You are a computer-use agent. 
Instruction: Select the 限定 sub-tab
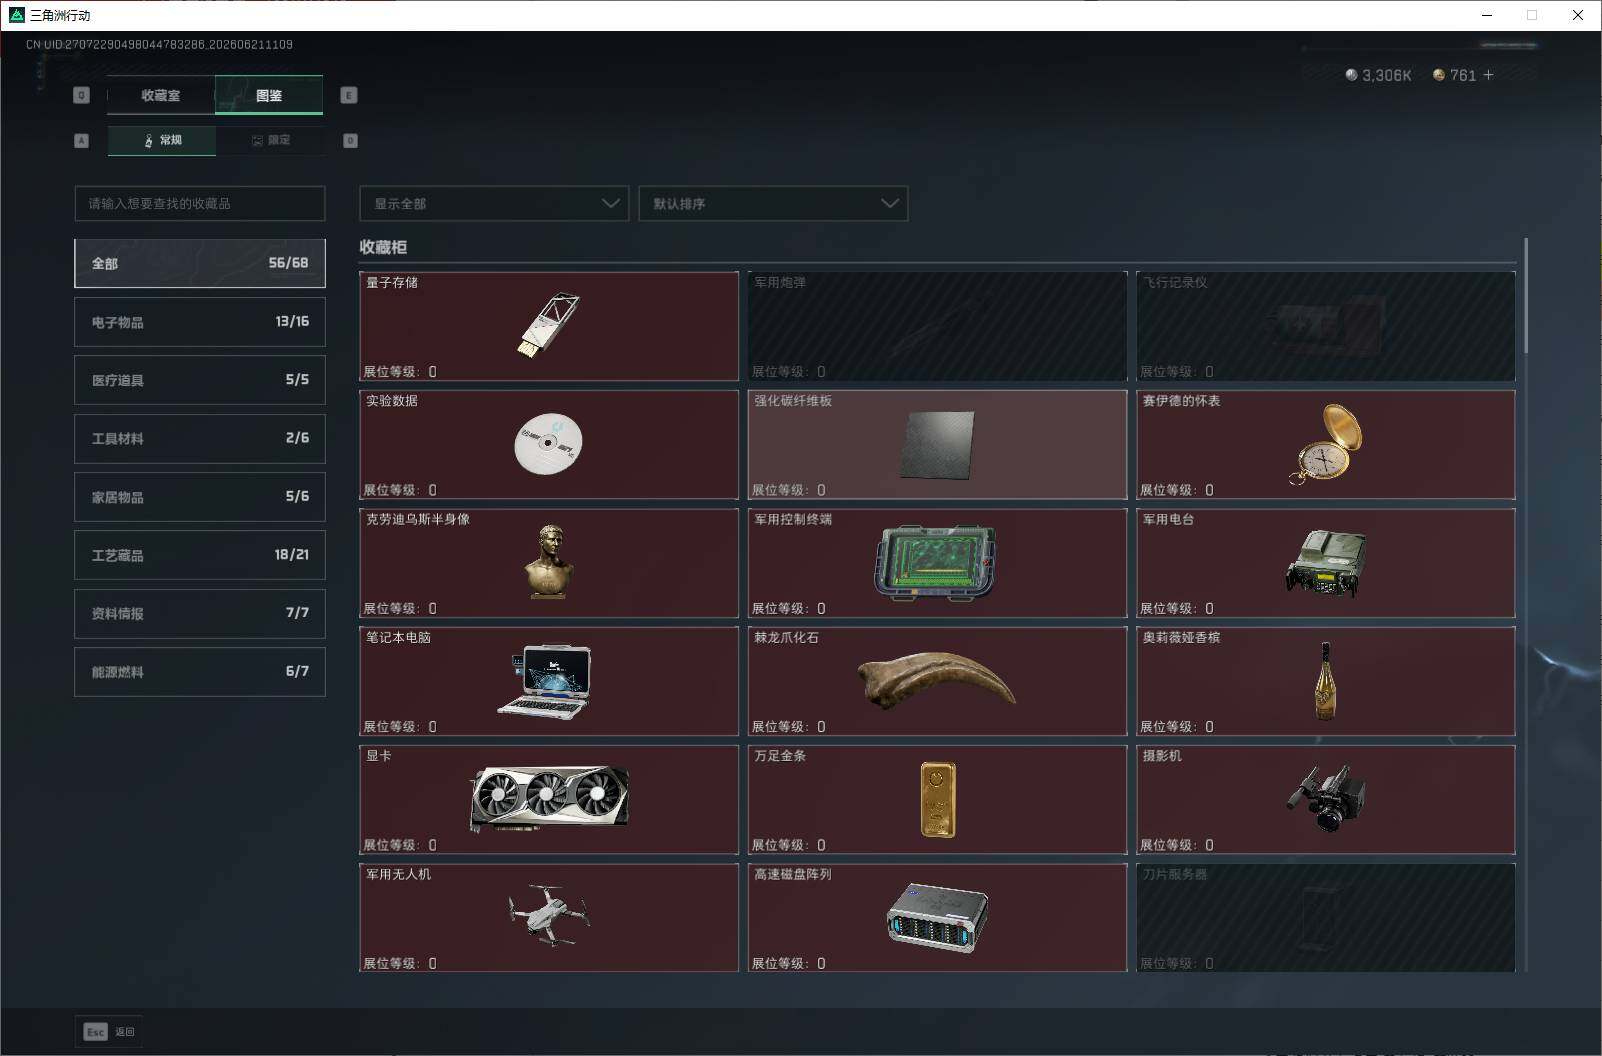(270, 141)
